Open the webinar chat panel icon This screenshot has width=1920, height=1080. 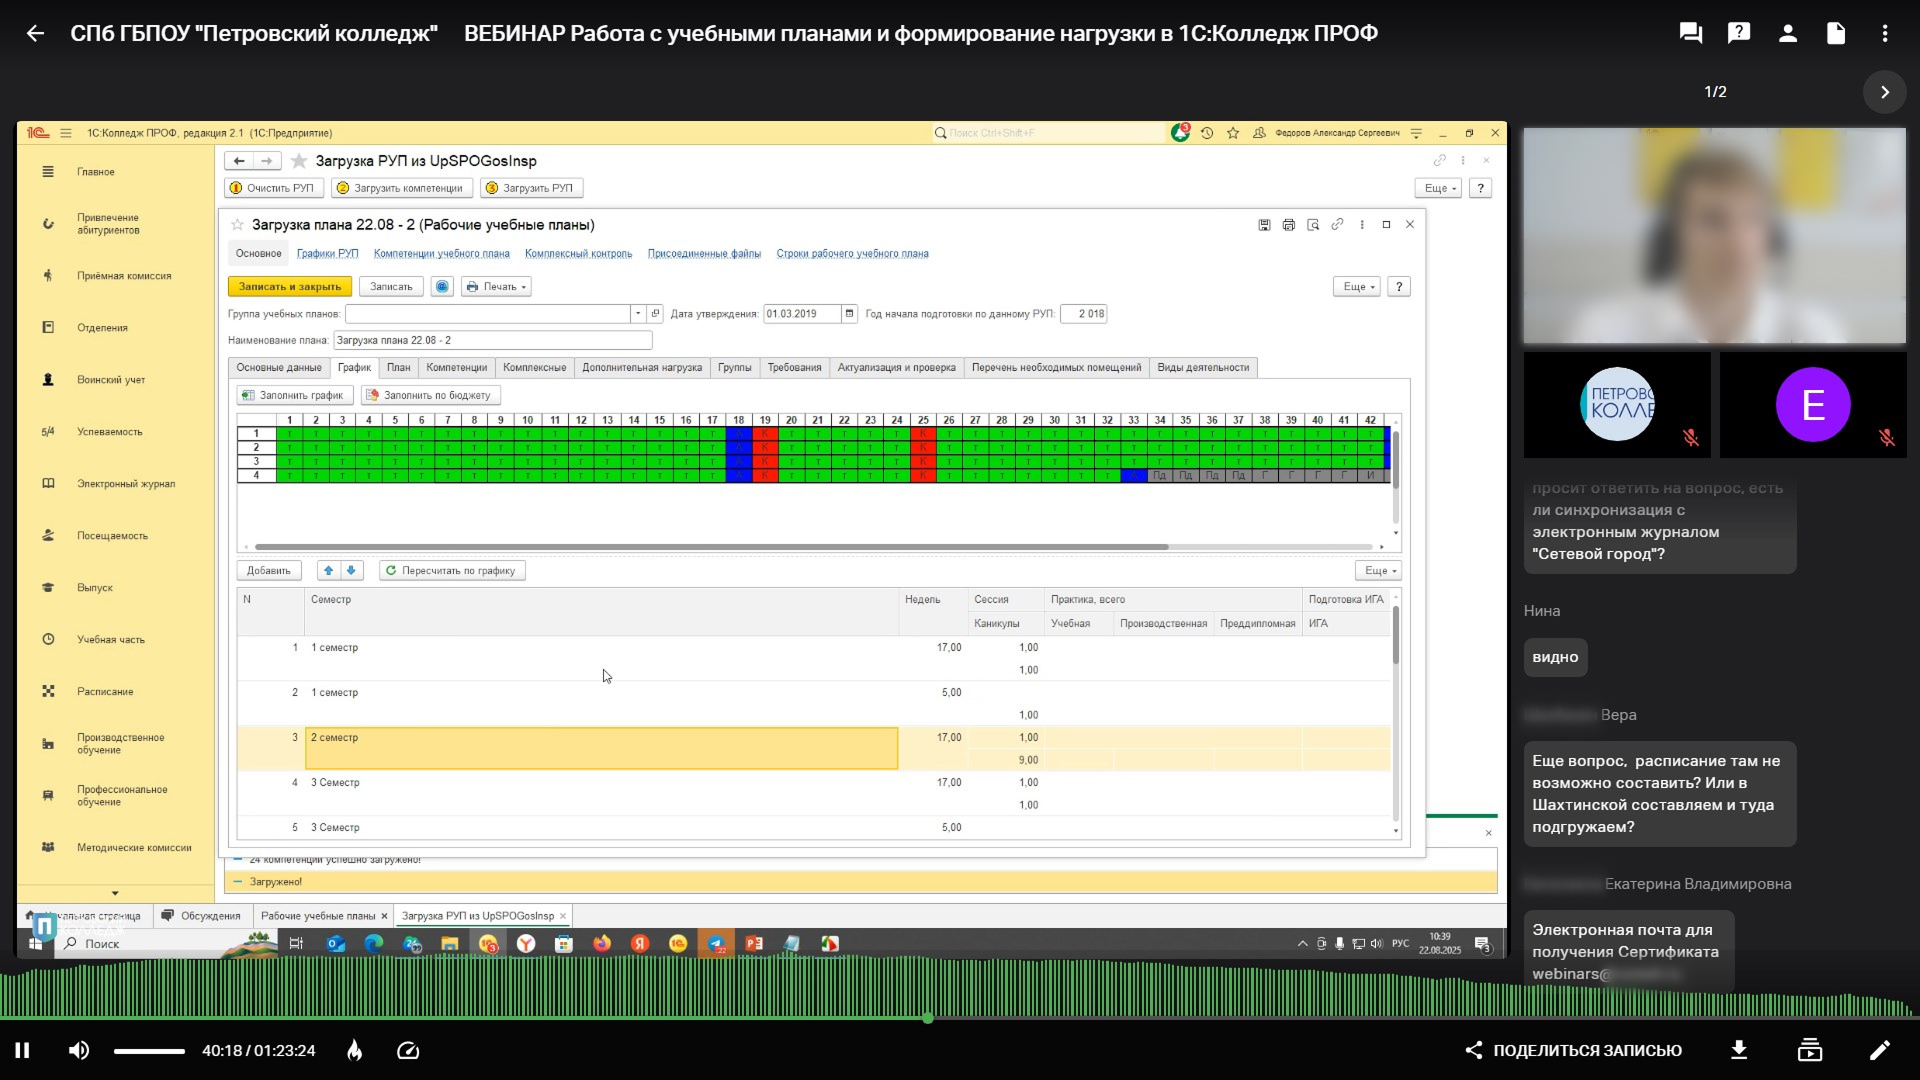pyautogui.click(x=1691, y=33)
